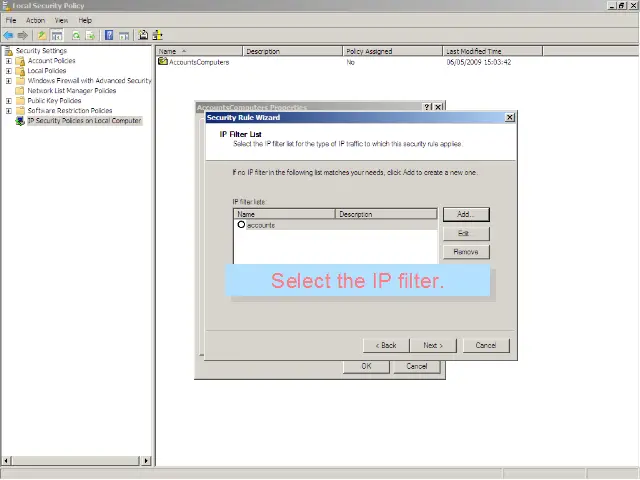
Task: Select Network List Manager Policies in tree
Action: click(x=71, y=91)
